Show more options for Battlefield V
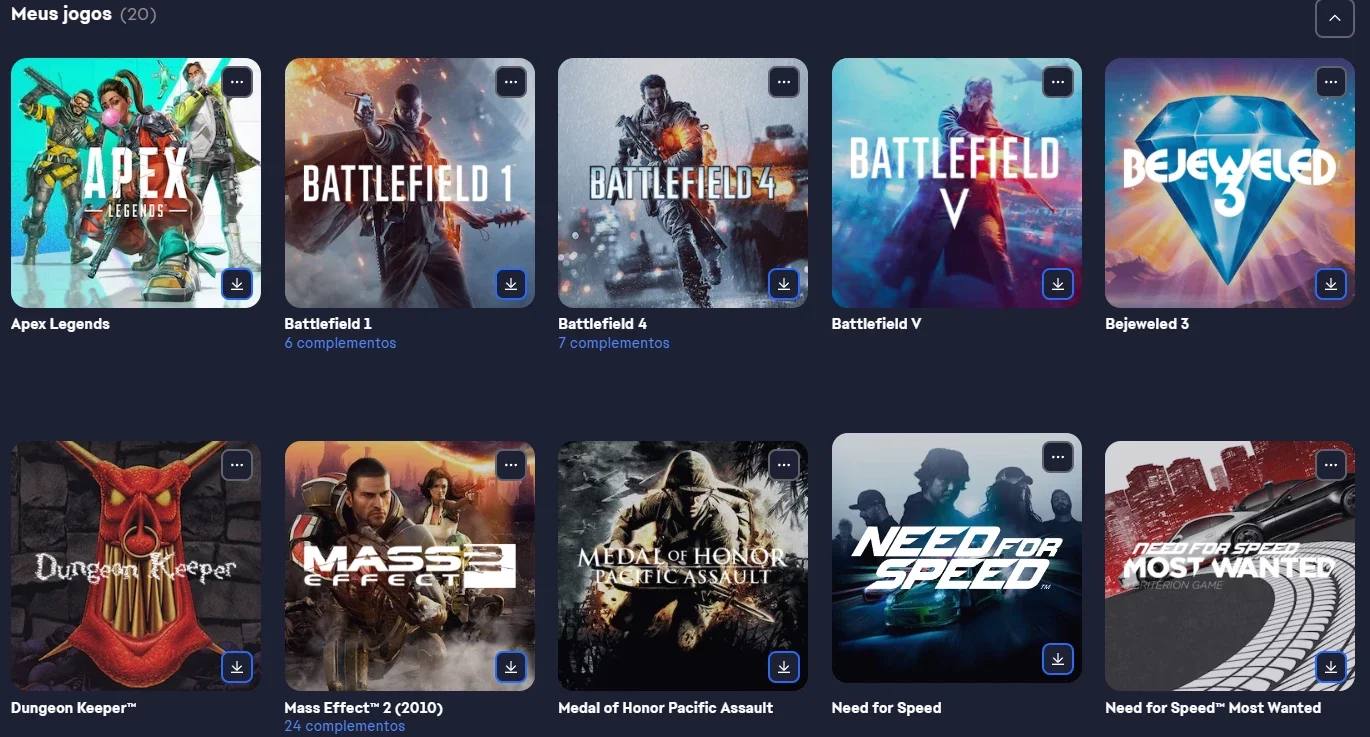This screenshot has height=737, width=1370. tap(1058, 82)
